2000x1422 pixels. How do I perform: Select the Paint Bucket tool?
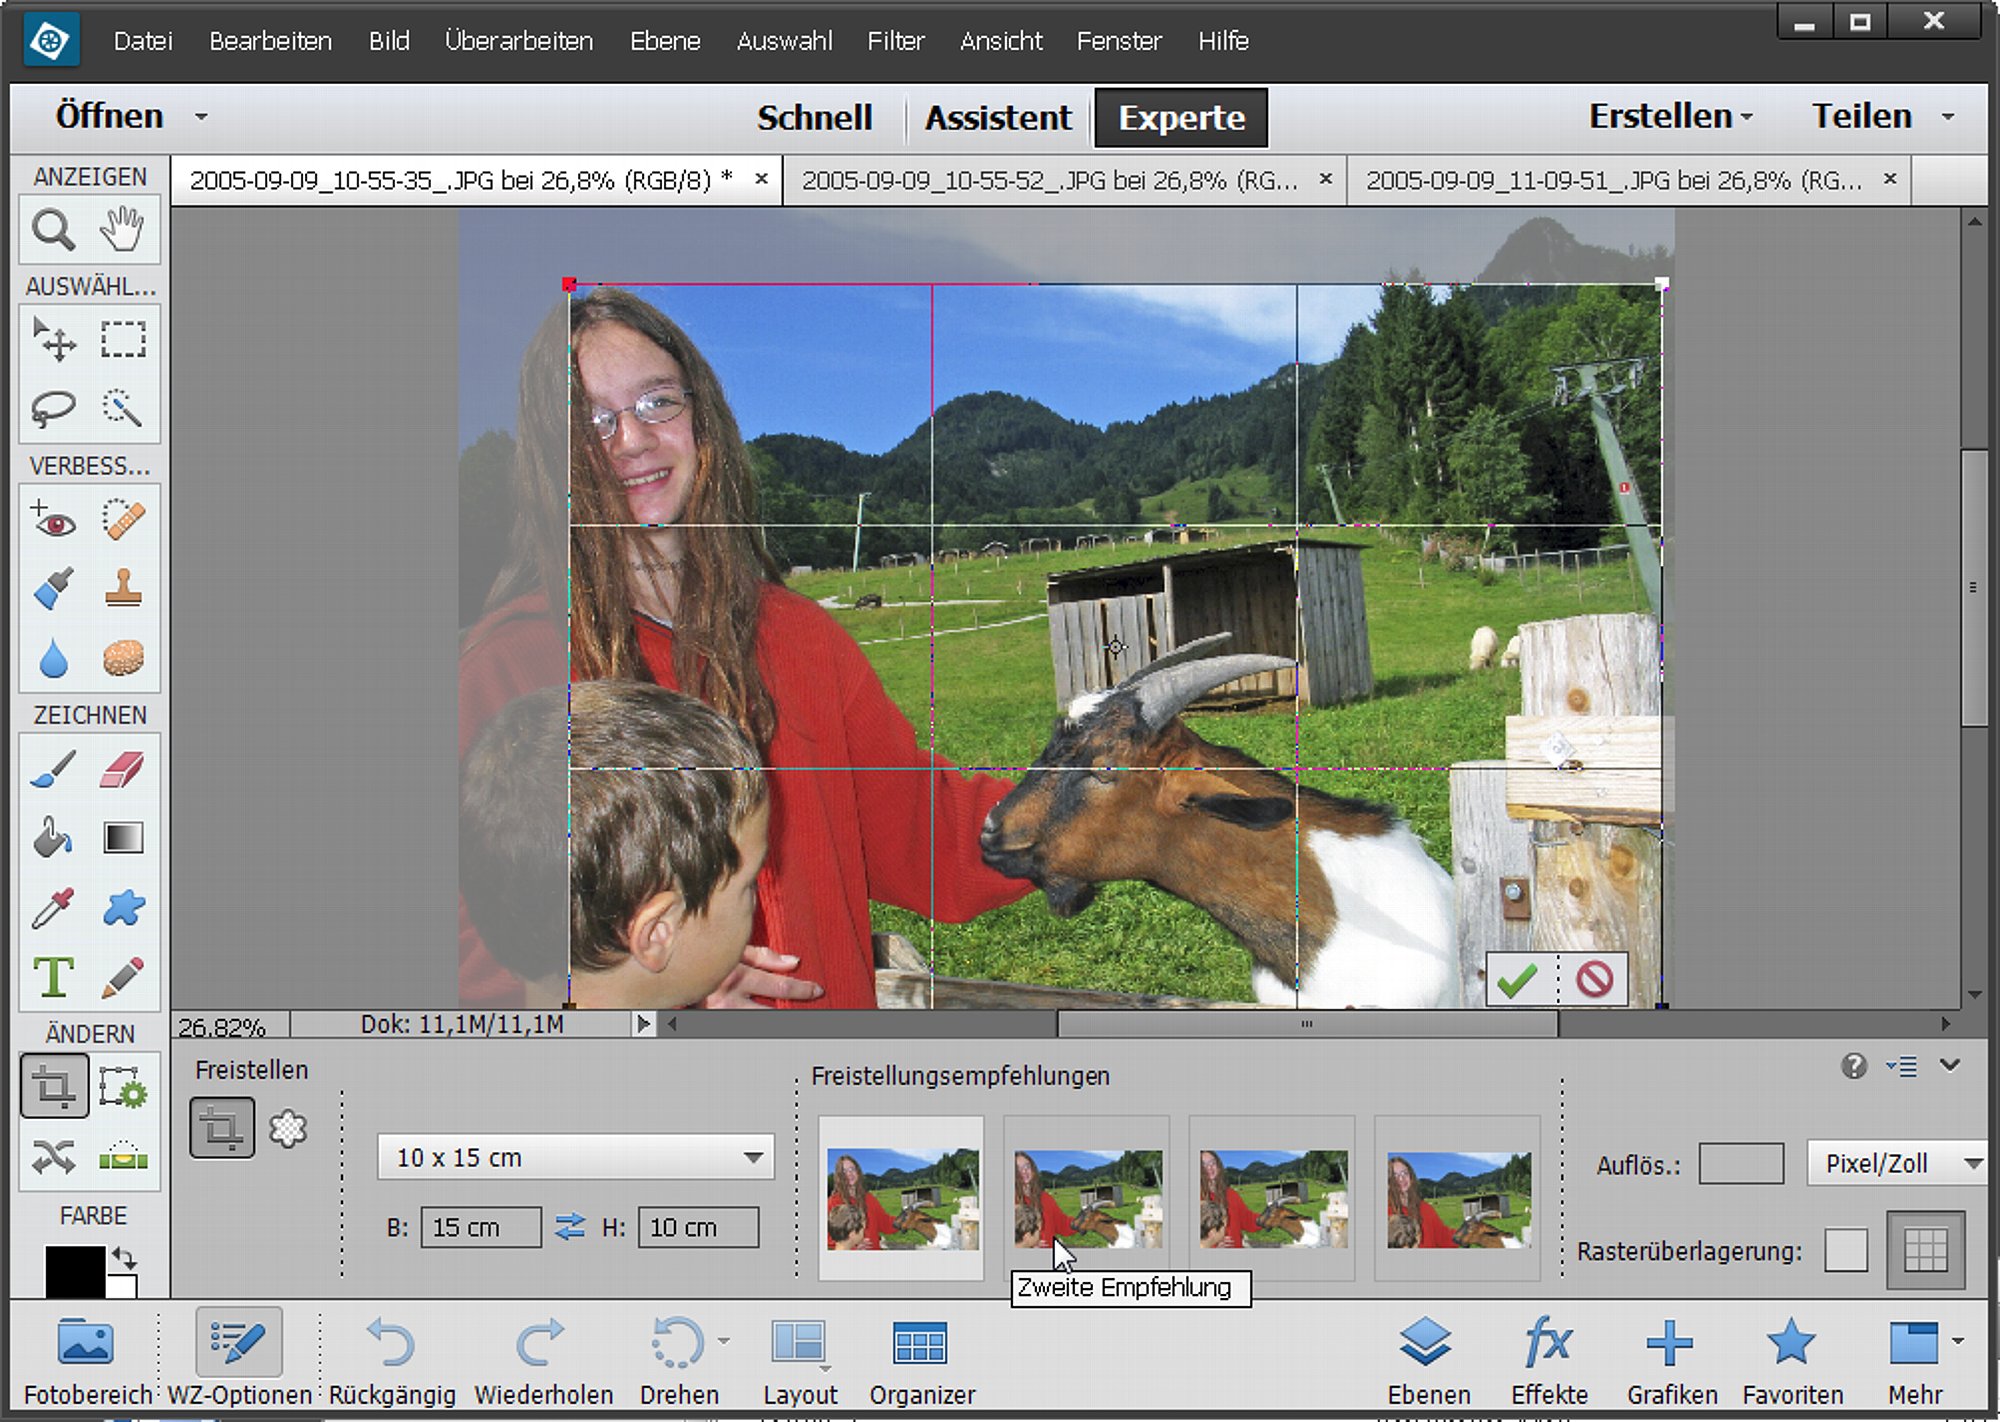click(x=53, y=838)
